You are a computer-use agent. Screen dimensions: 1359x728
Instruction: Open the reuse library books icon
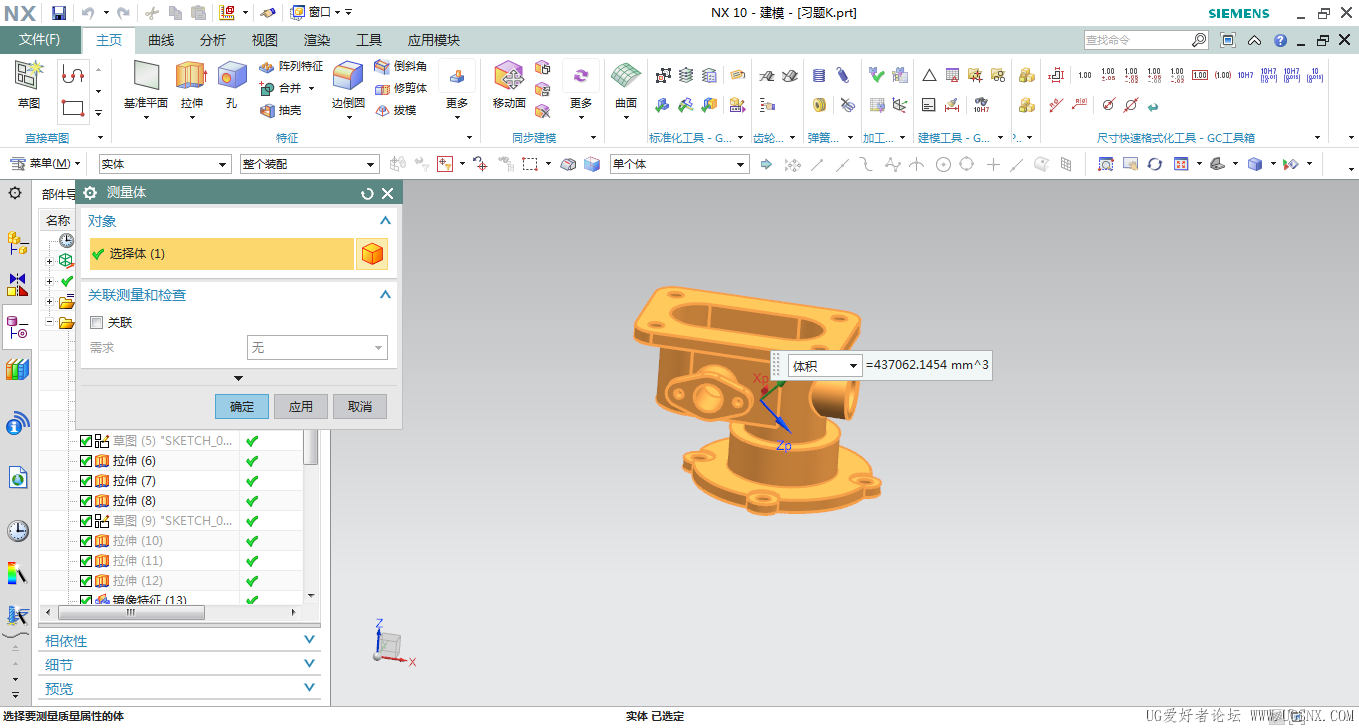[17, 369]
